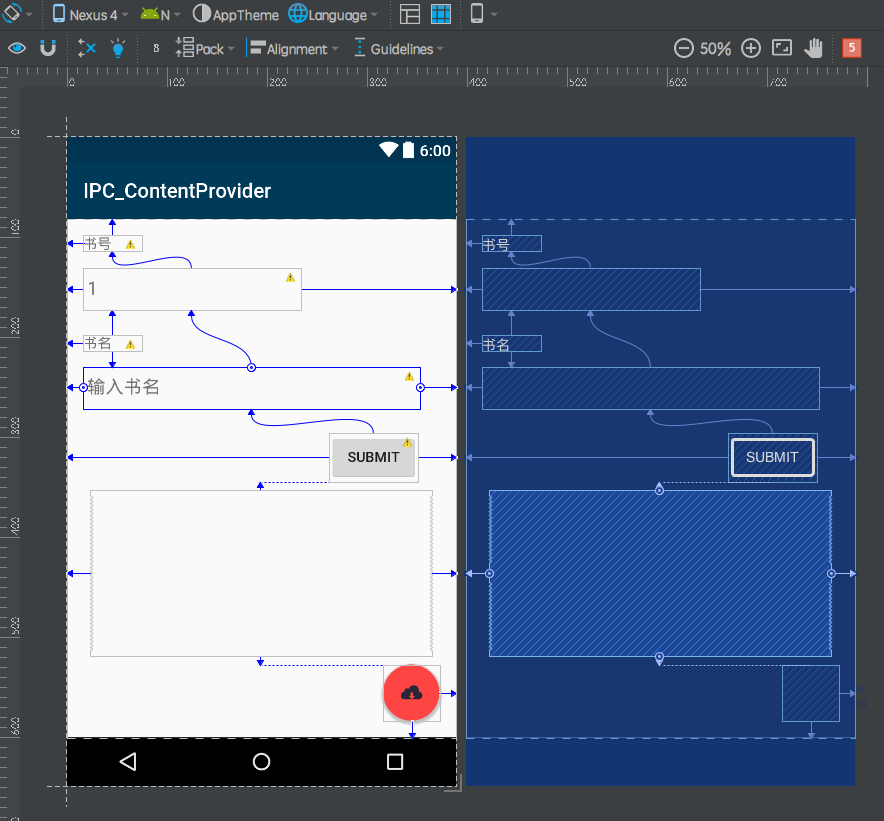Switch to Design view icon
The height and width of the screenshot is (821, 884).
coord(410,14)
